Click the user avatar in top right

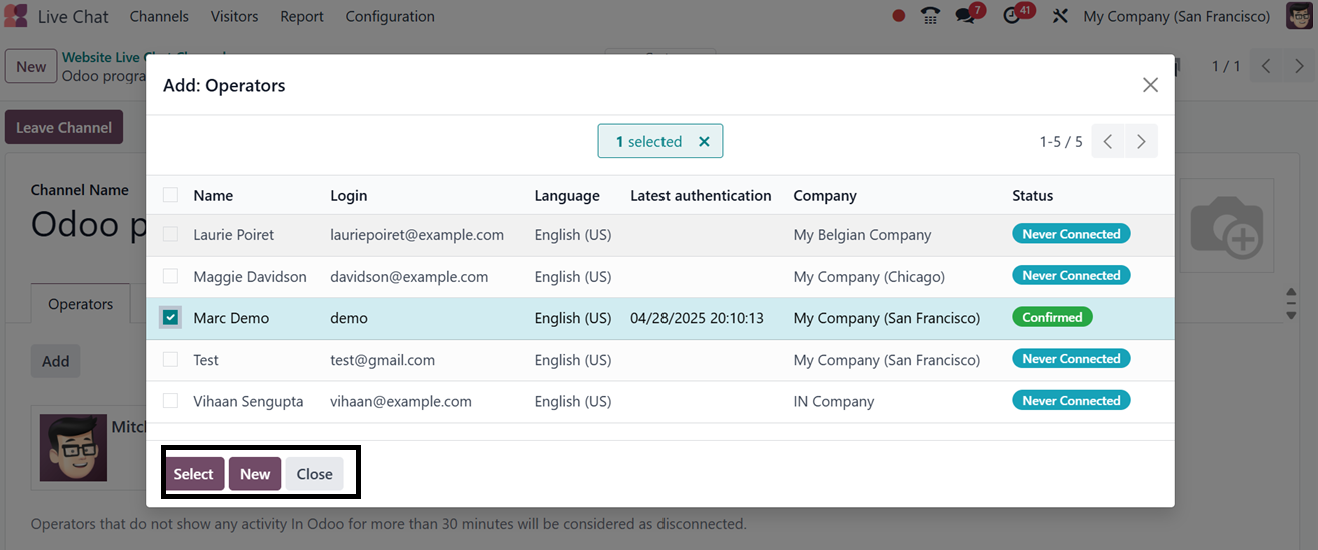[x=1299, y=16]
